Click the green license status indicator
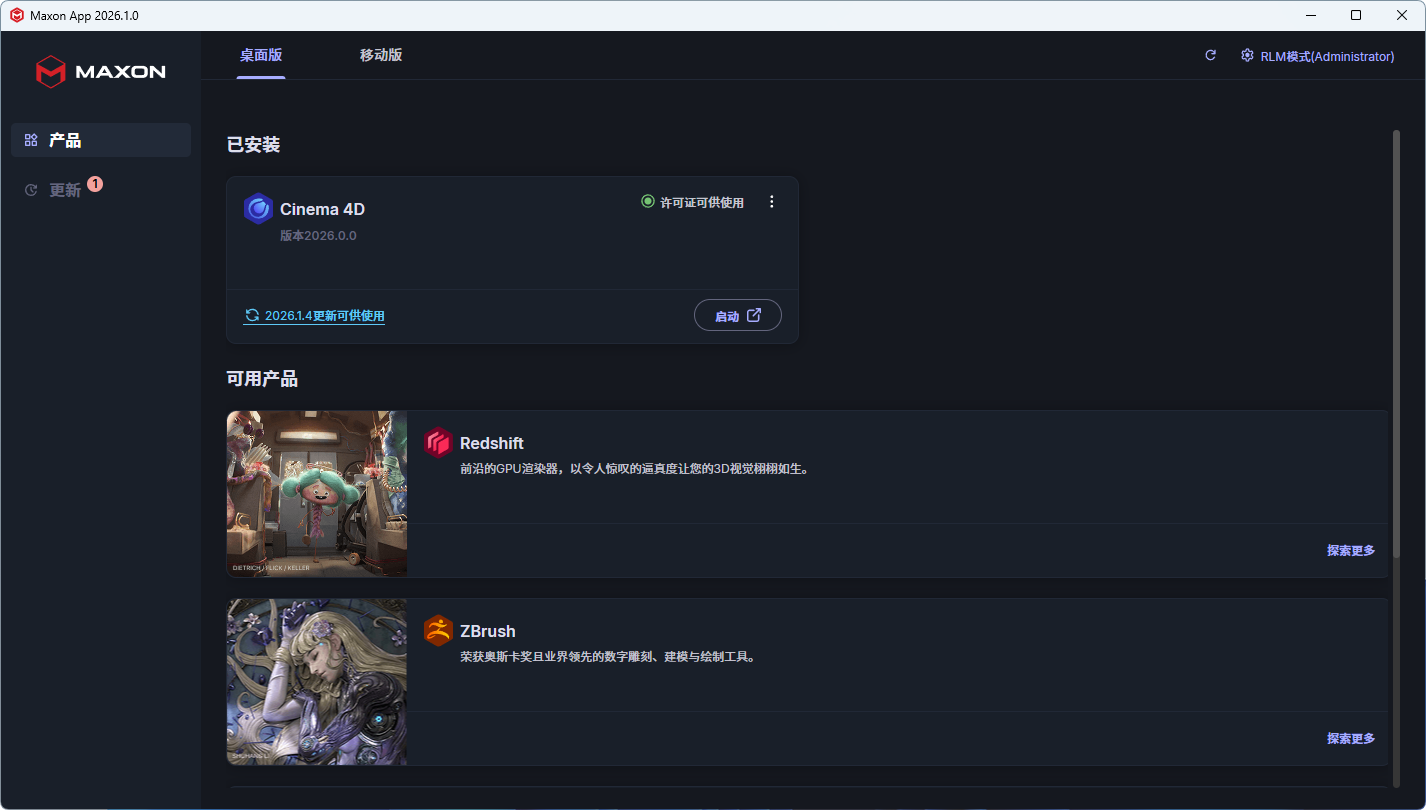1426x810 pixels. tap(647, 202)
